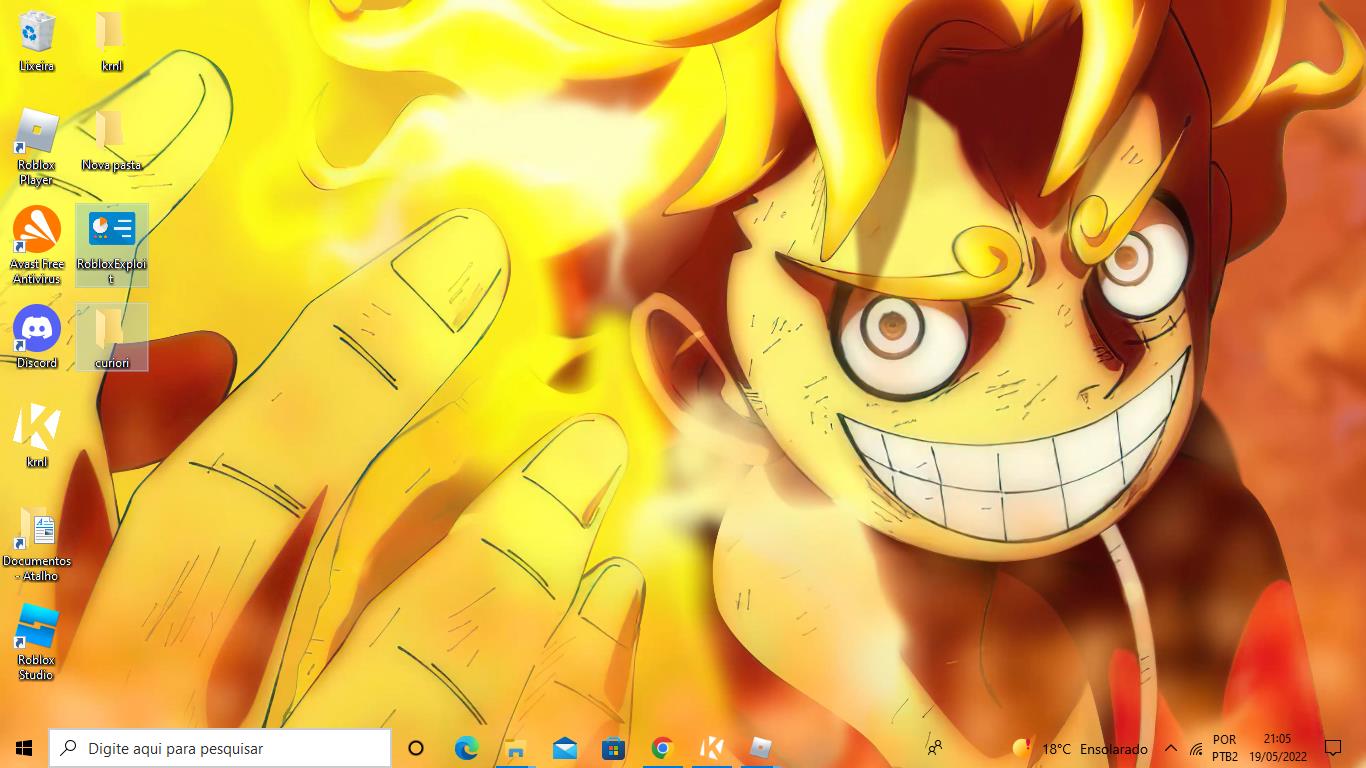Viewport: 1366px width, 768px height.
Task: Open the Windows Start menu
Action: coord(24,748)
